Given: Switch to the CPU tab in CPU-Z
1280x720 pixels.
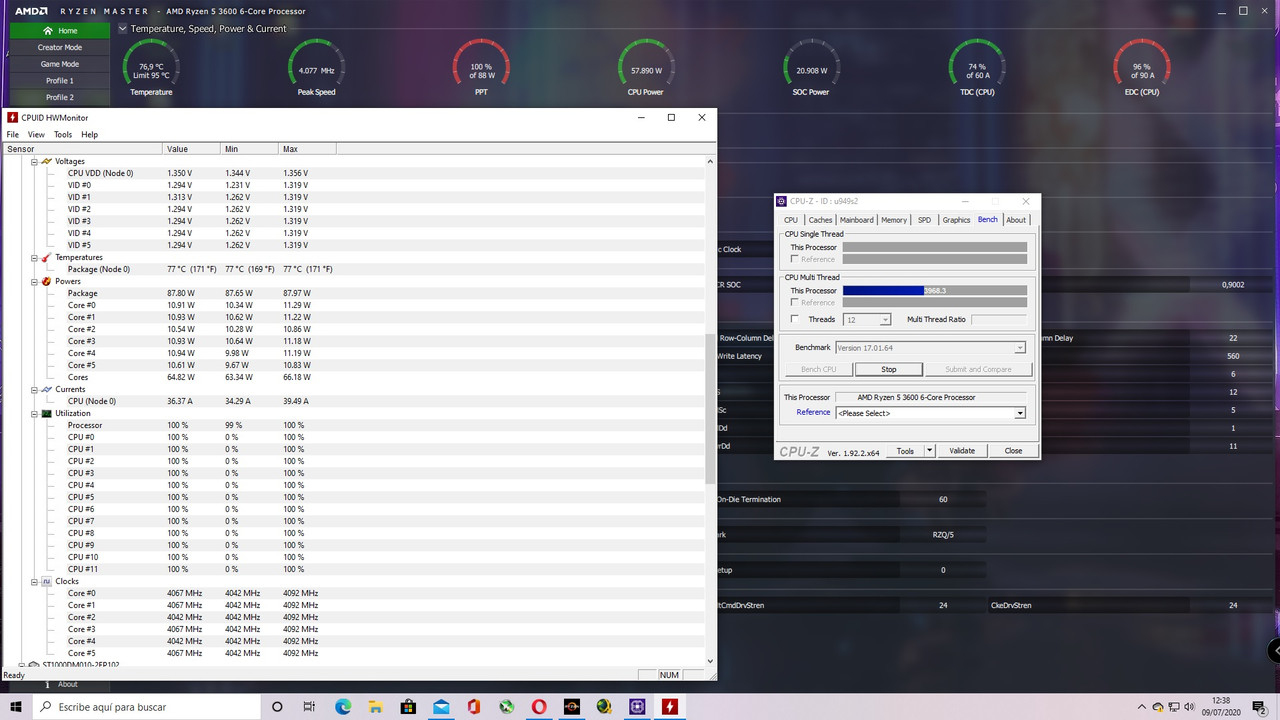Looking at the screenshot, I should (791, 220).
